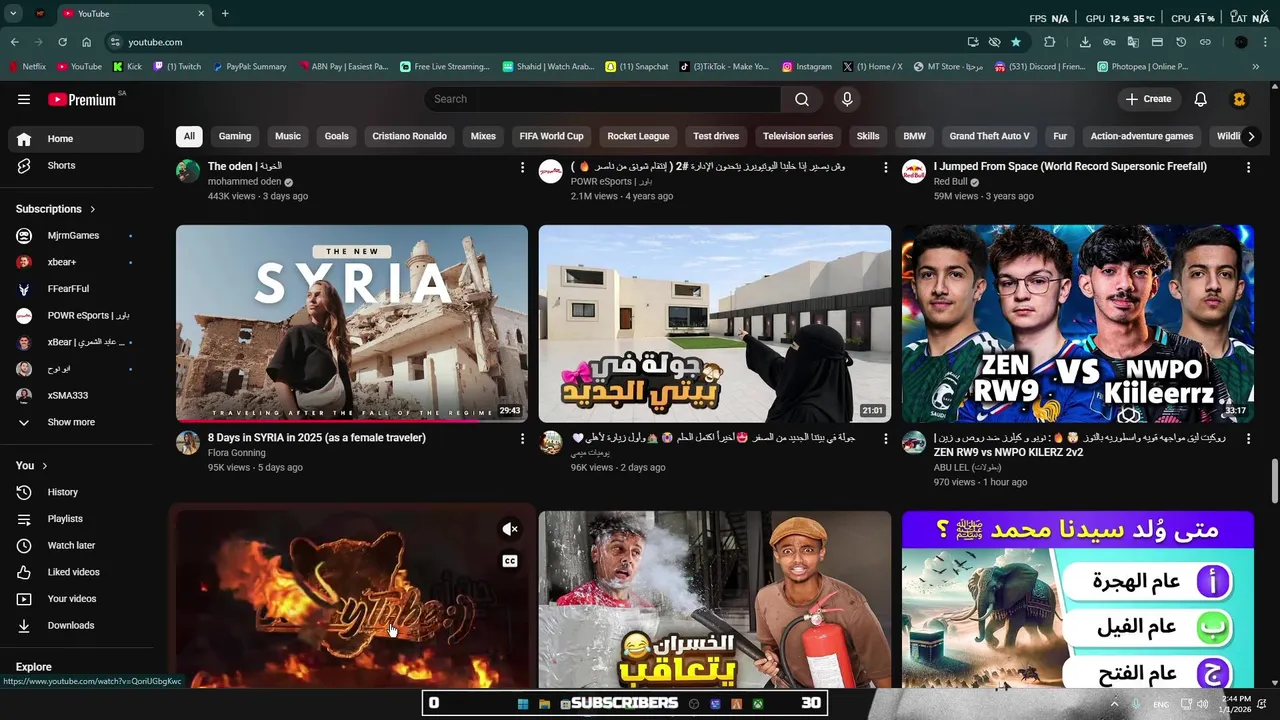Screen dimensions: 1280x720
Task: Select the Music filter chip
Action: (x=288, y=136)
